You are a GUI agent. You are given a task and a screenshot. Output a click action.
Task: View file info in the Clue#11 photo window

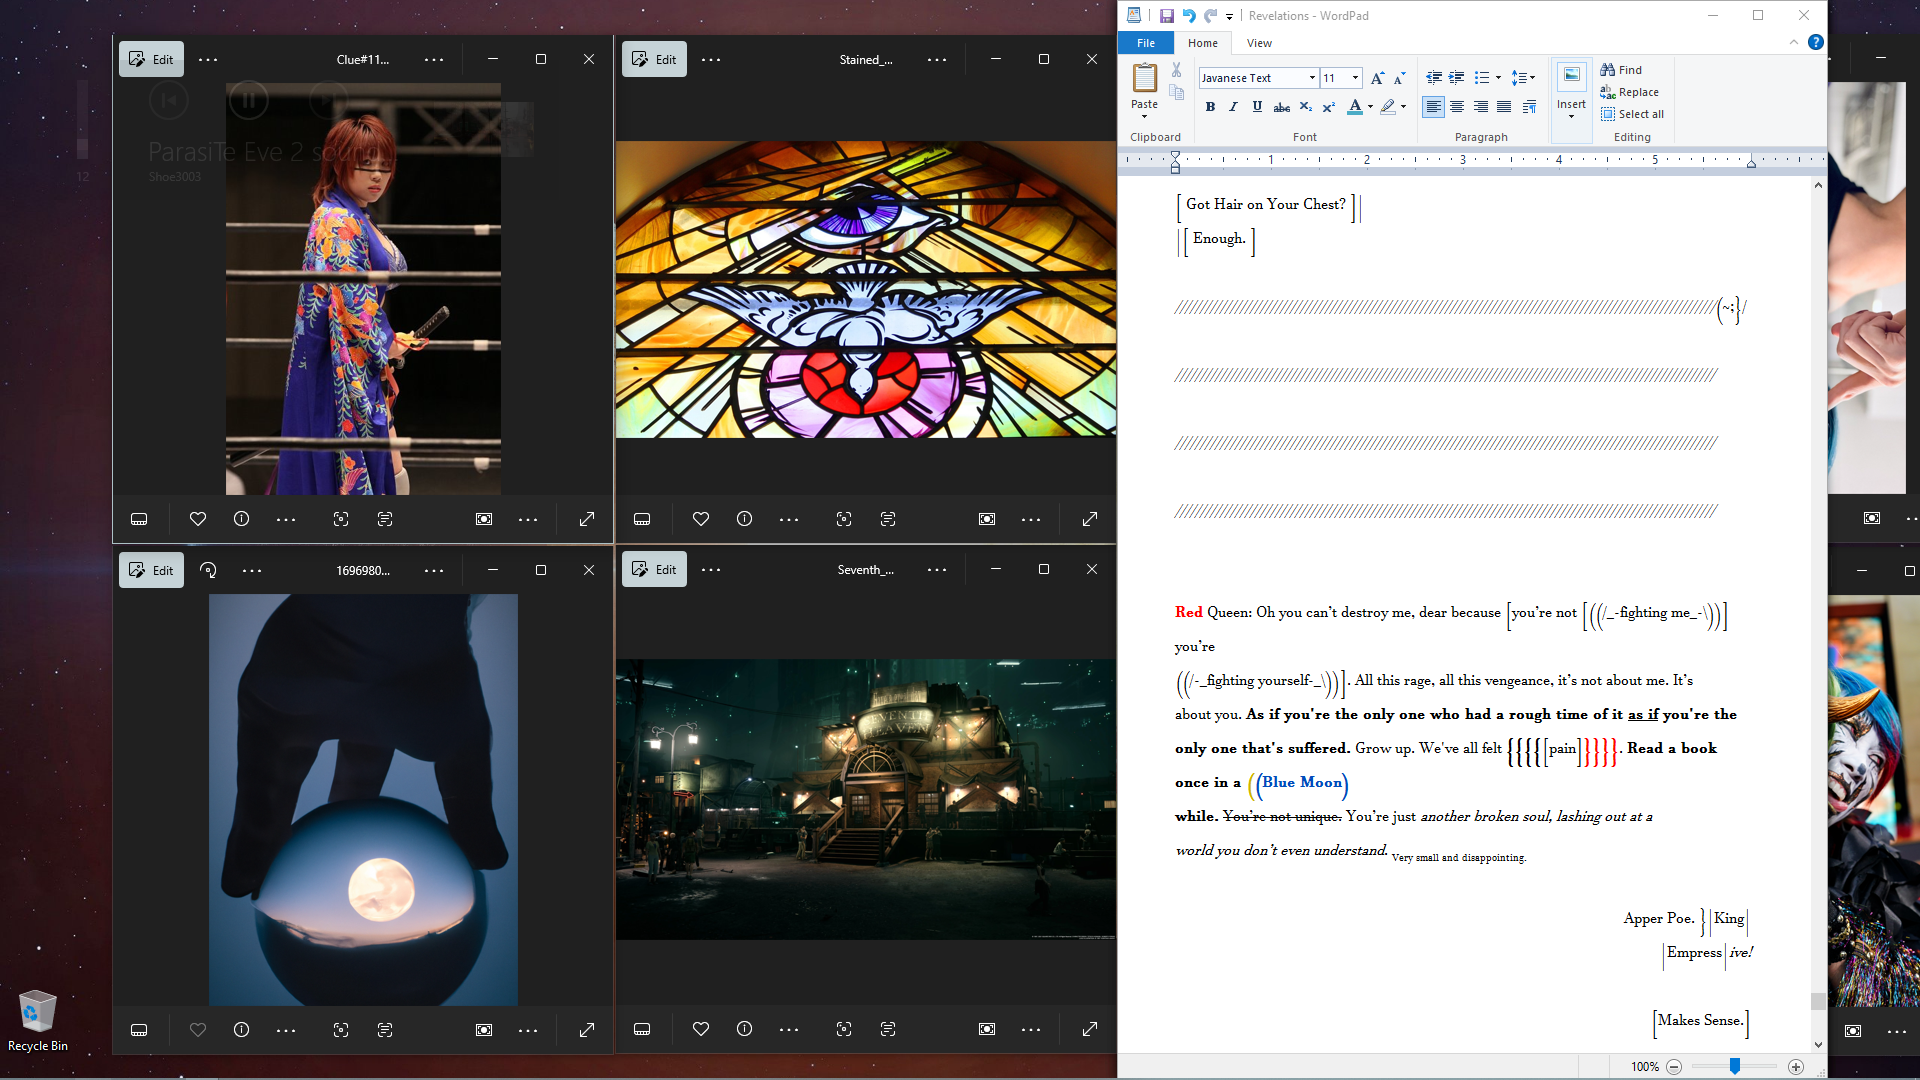click(241, 519)
